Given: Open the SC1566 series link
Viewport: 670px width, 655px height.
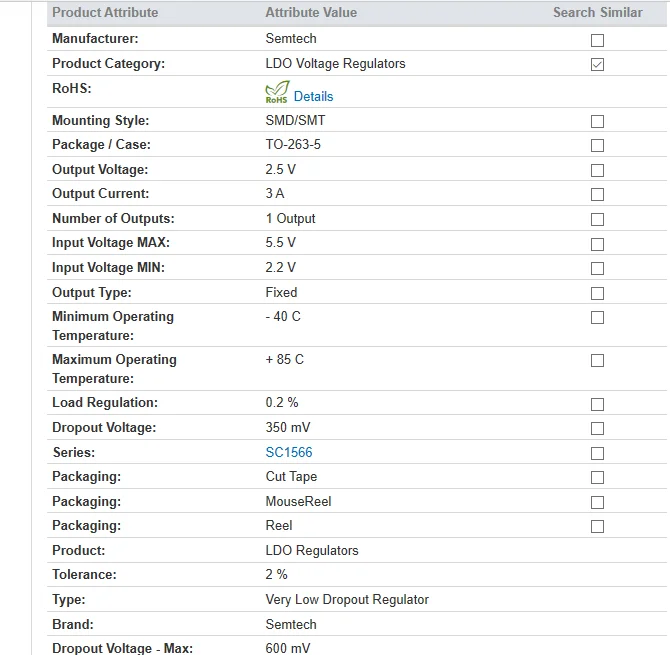Looking at the screenshot, I should (289, 452).
